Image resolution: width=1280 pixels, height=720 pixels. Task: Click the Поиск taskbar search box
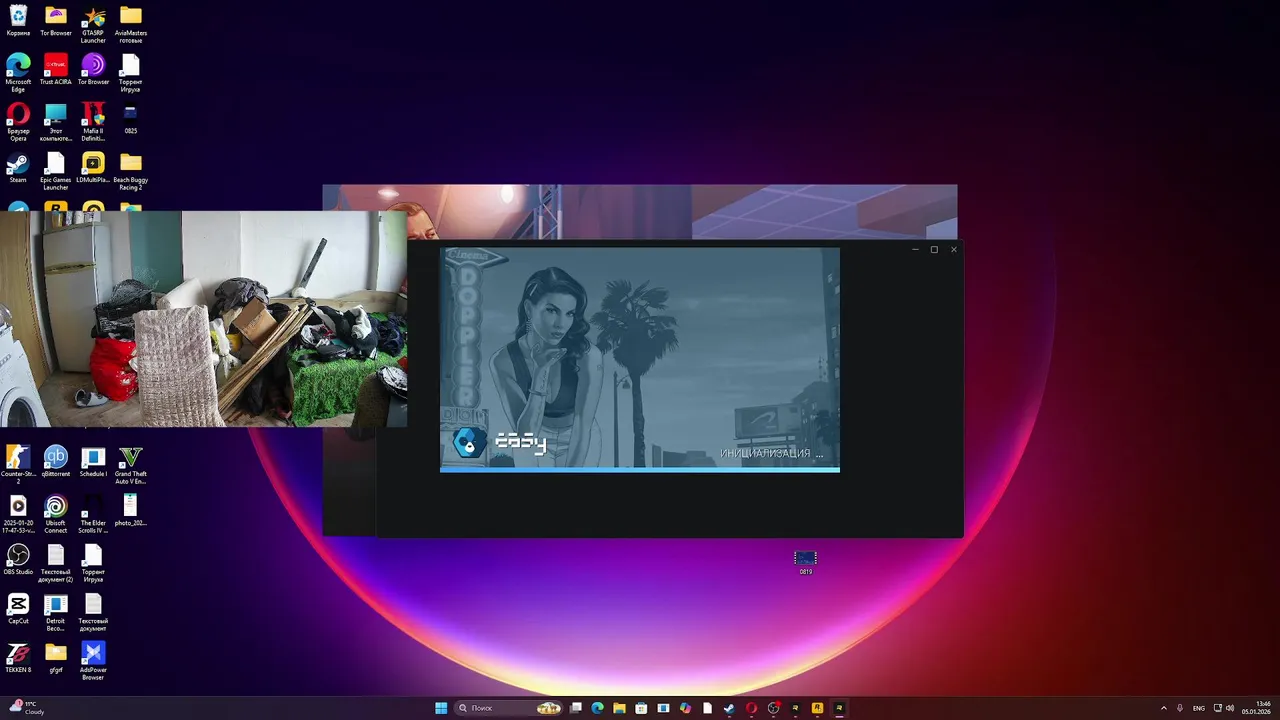click(508, 708)
